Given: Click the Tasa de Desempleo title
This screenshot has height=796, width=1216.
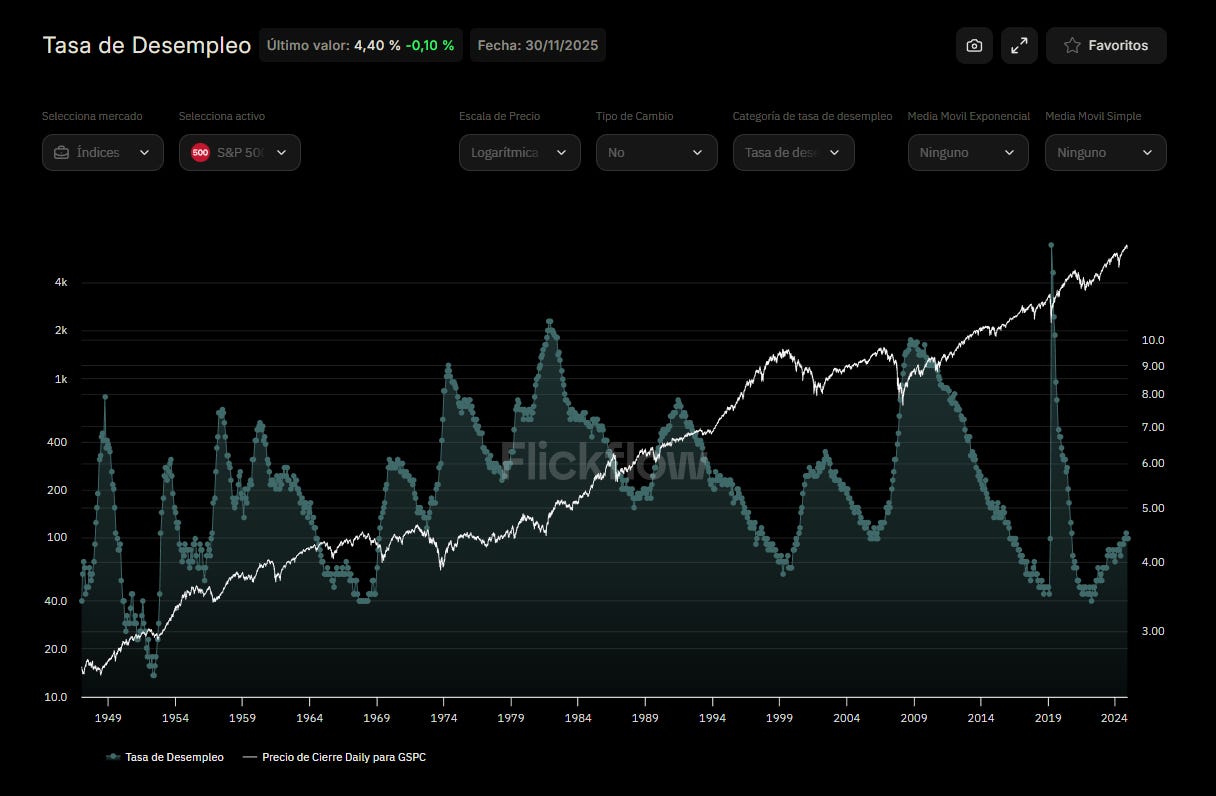Looking at the screenshot, I should pos(147,45).
